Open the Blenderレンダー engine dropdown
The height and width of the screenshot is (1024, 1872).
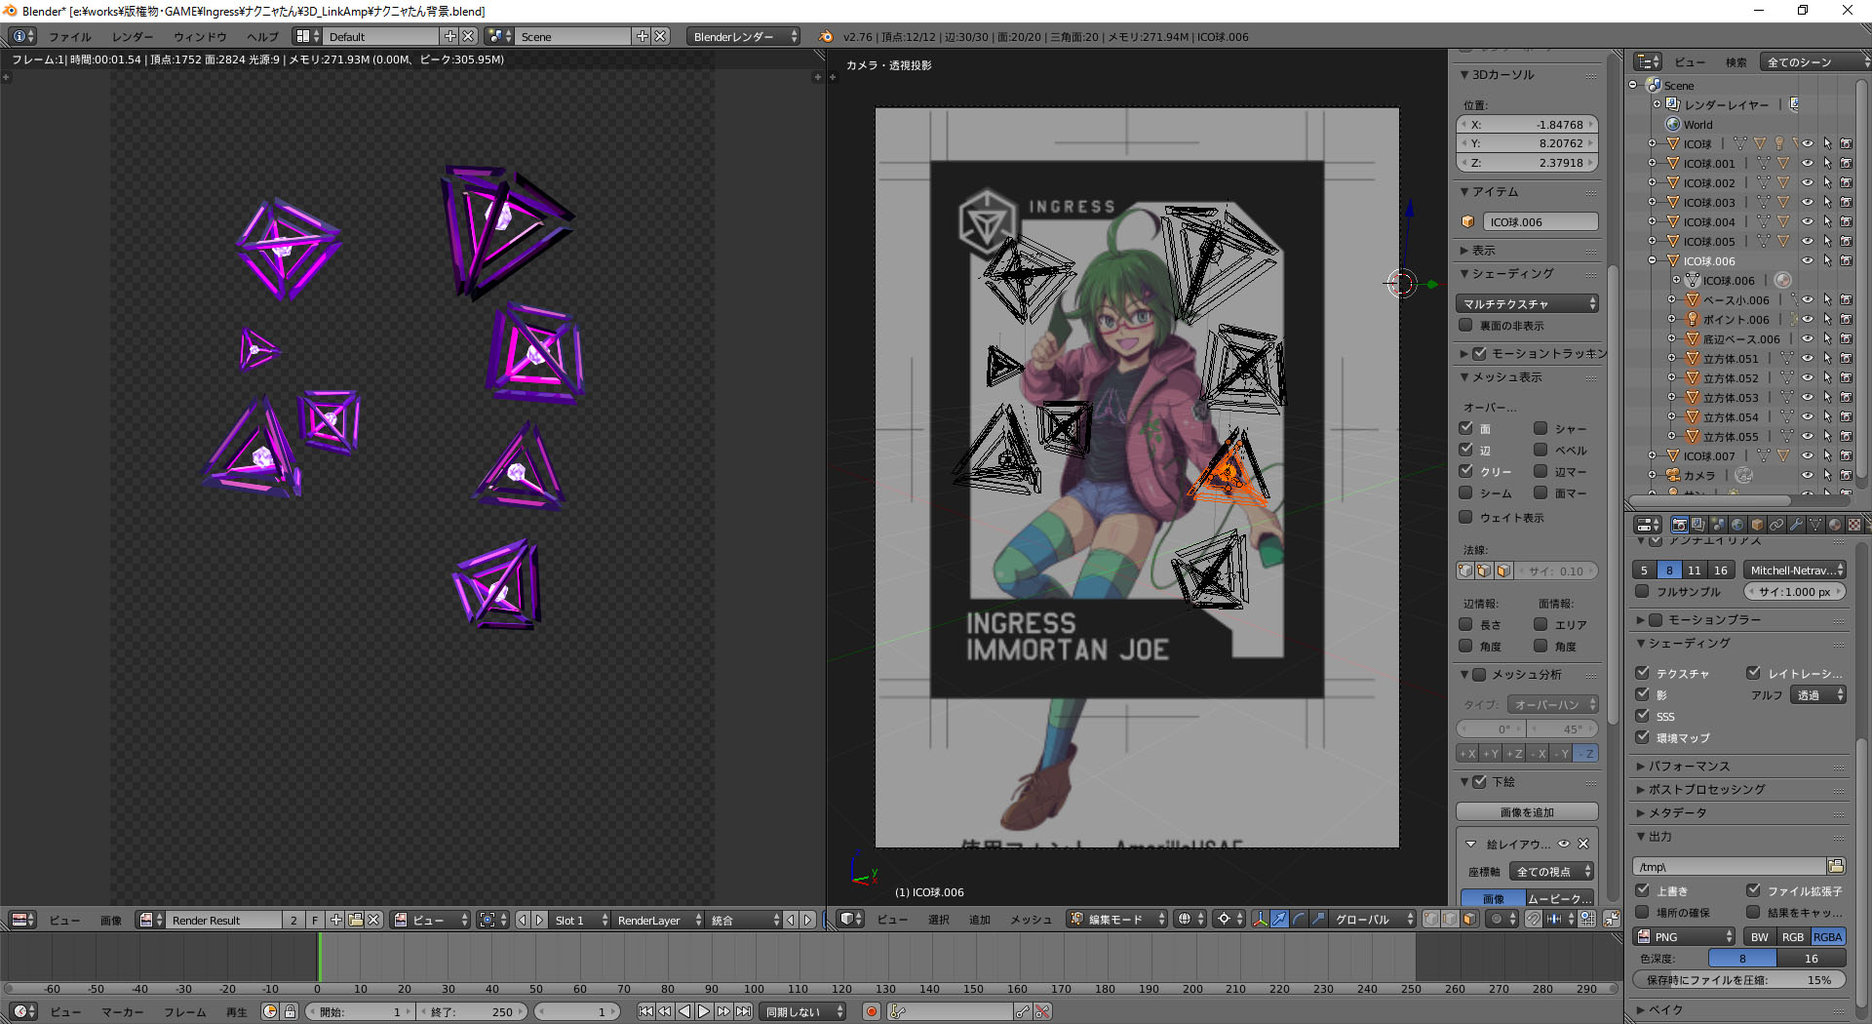(744, 36)
